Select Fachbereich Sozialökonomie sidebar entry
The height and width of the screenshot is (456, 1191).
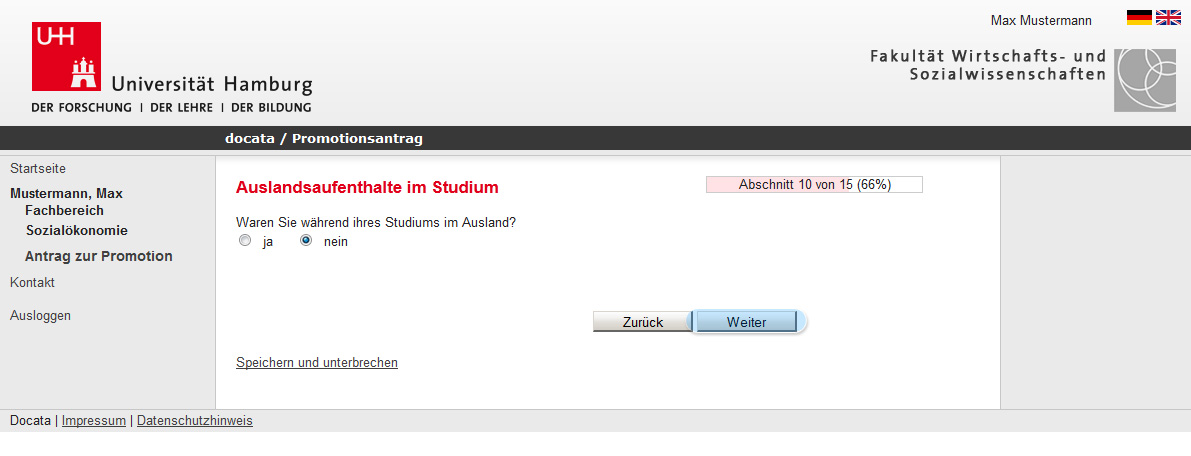point(76,220)
